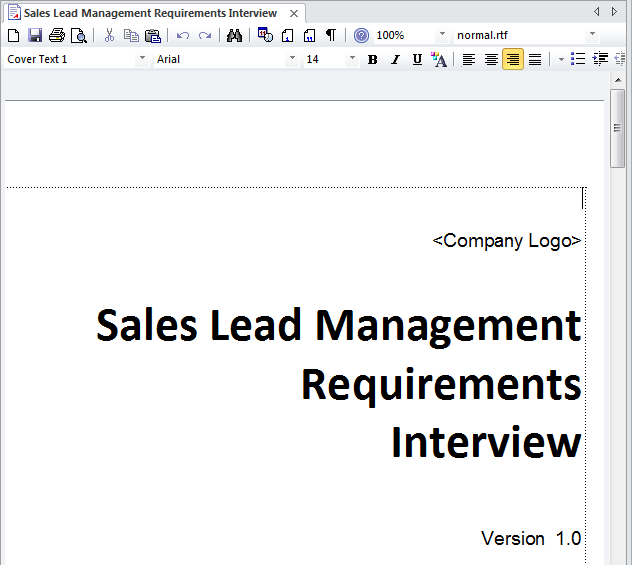Image resolution: width=632 pixels, height=565 pixels.
Task: Open Help with the question mark icon
Action: 361,36
